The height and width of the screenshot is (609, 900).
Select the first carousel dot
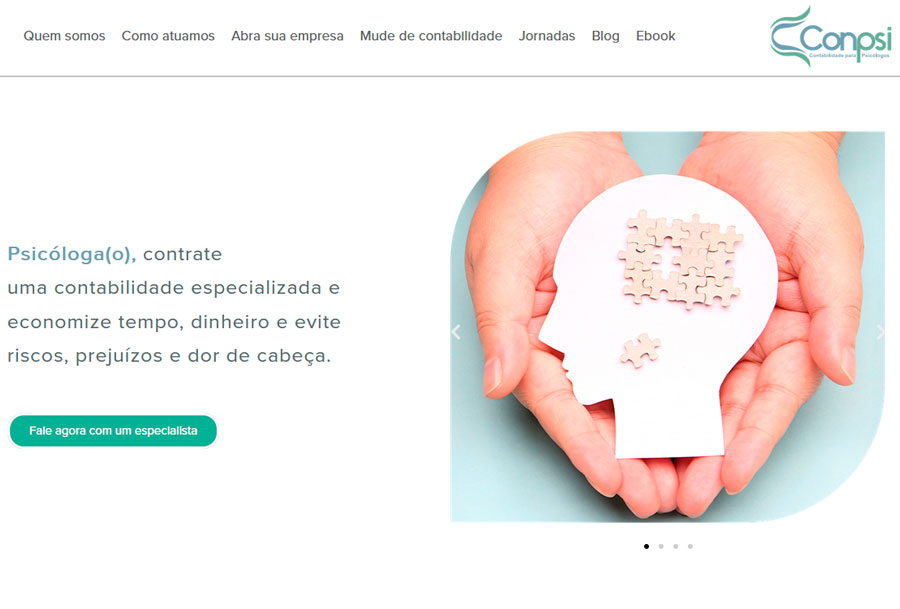646,546
